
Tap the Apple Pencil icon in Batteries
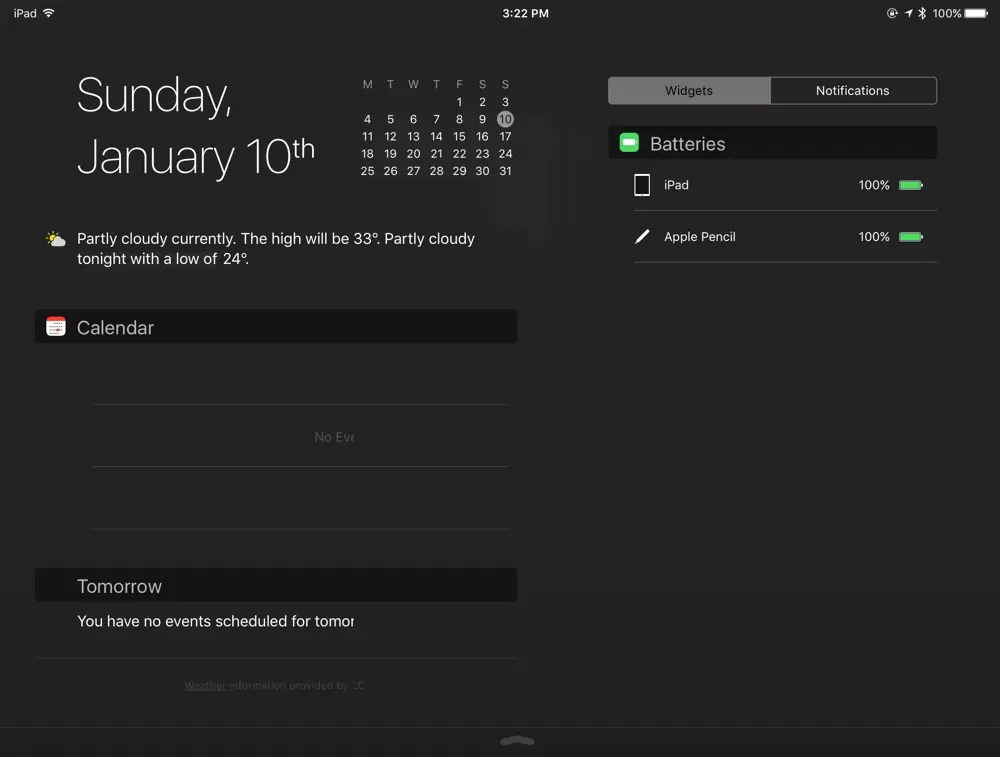(x=642, y=237)
